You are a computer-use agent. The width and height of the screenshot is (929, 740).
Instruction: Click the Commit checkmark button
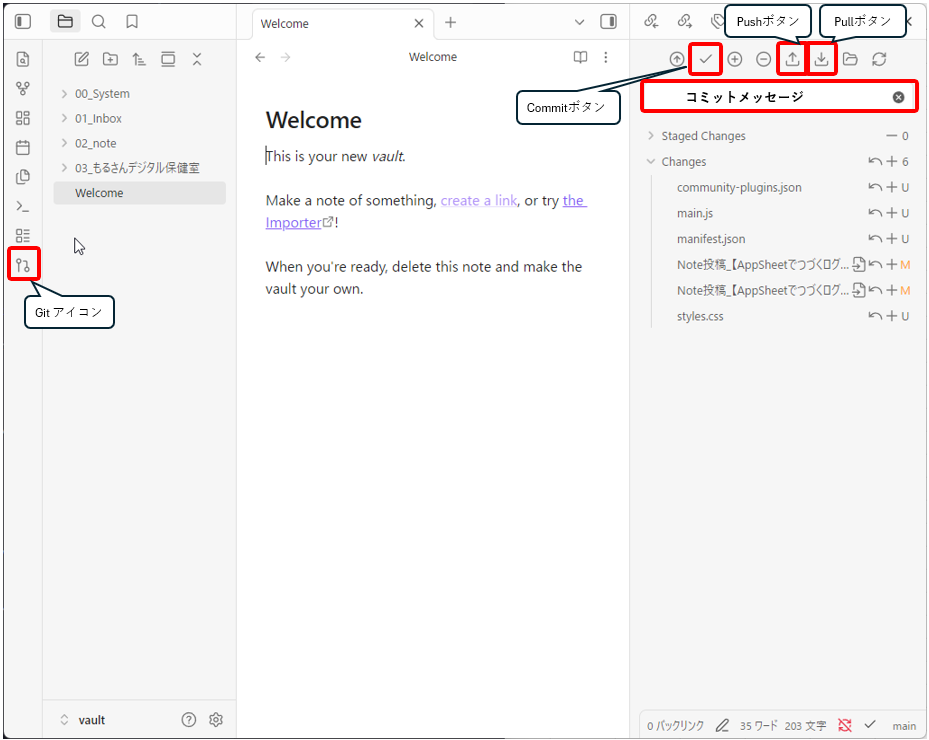(706, 59)
